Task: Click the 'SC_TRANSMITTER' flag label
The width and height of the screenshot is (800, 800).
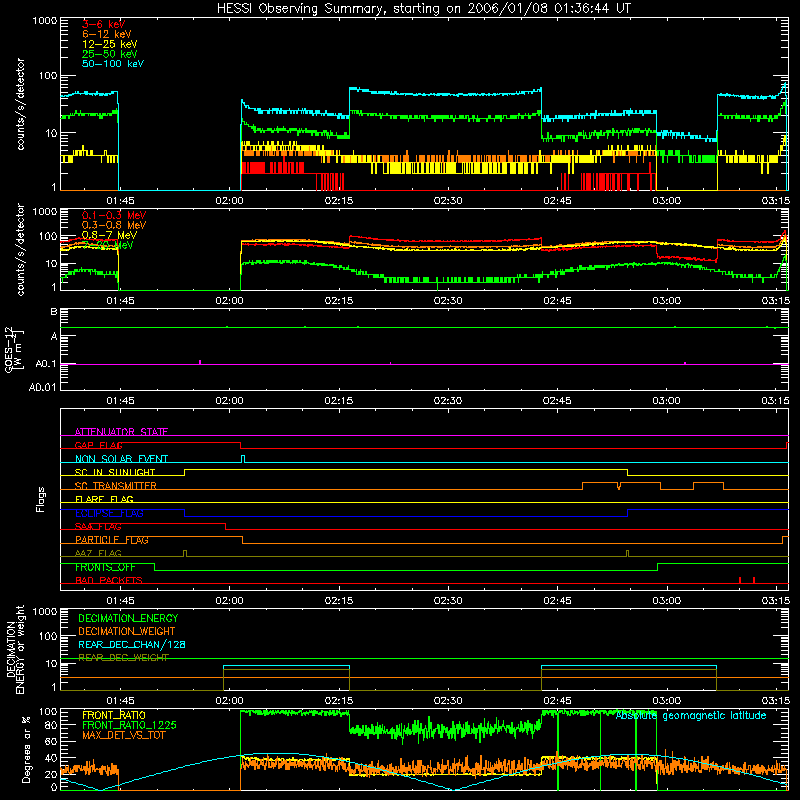Action: point(116,486)
